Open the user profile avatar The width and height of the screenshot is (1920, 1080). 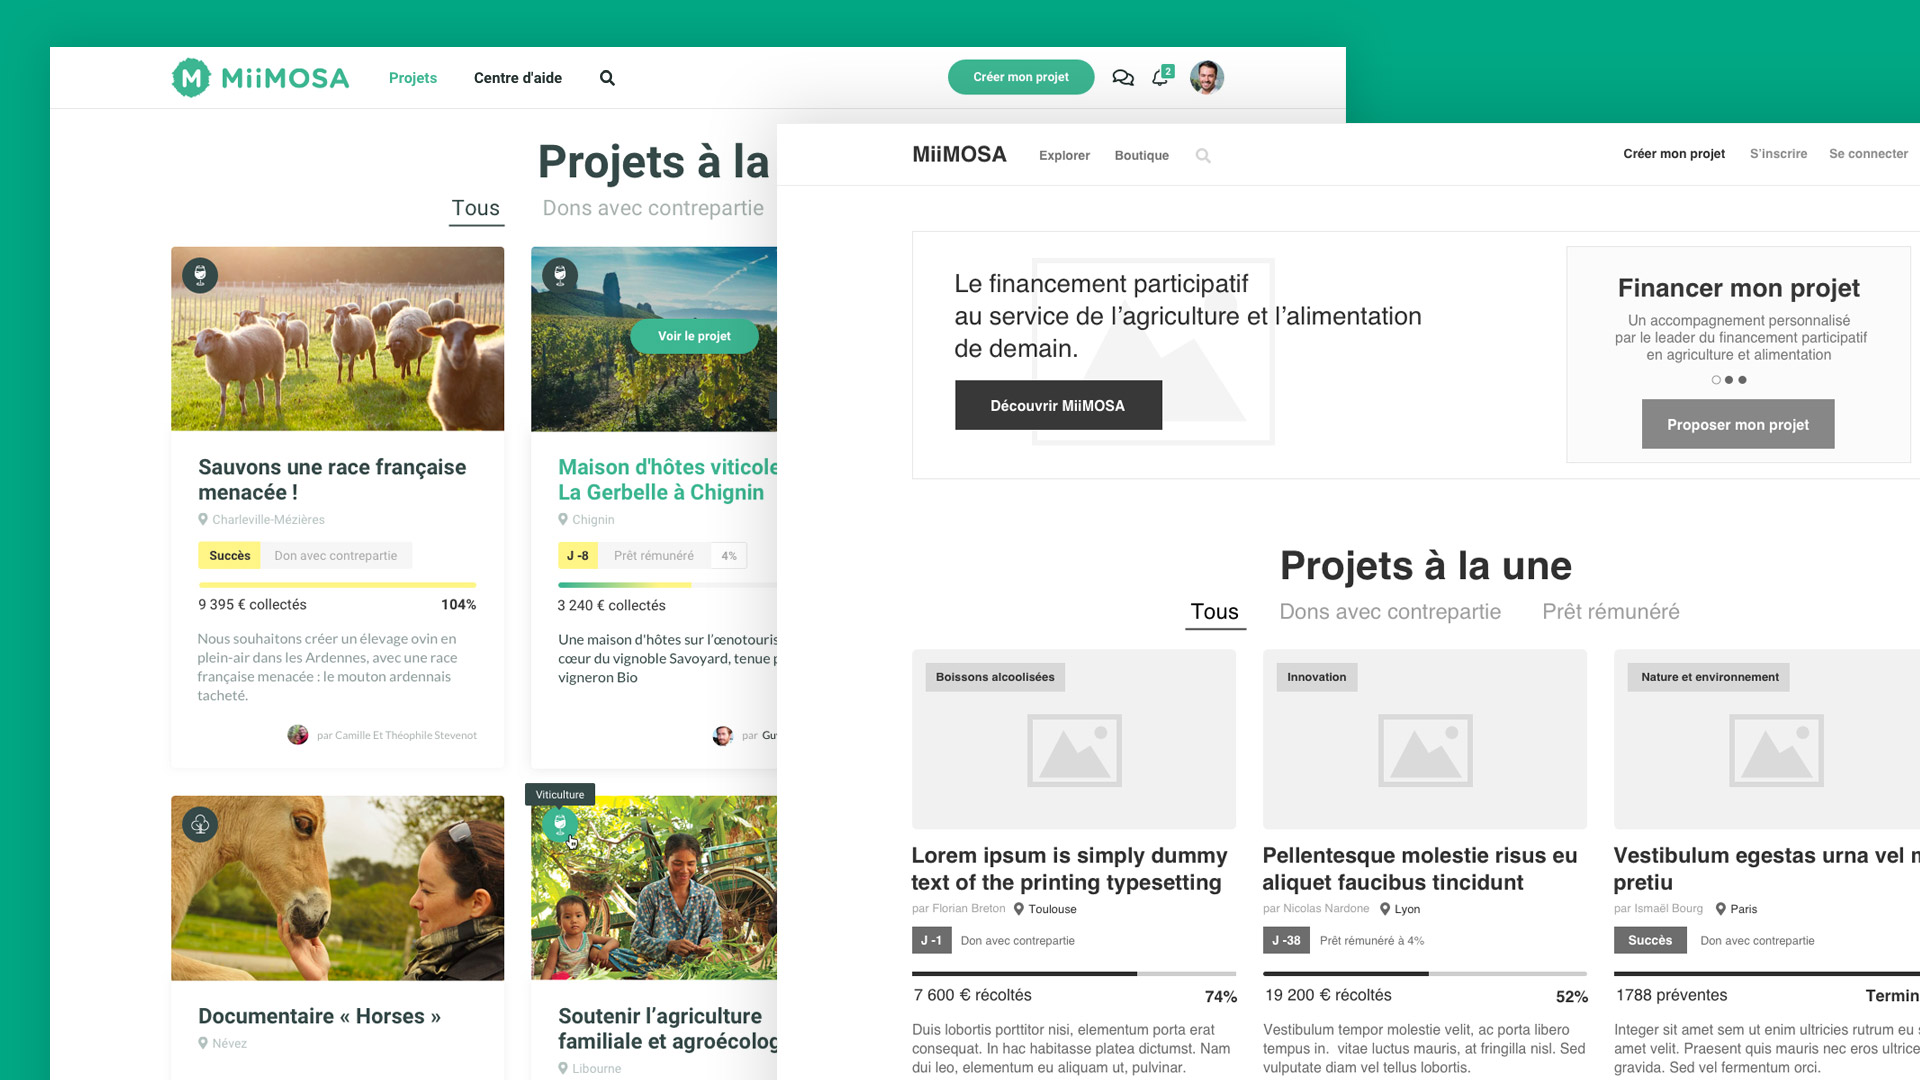click(1207, 77)
